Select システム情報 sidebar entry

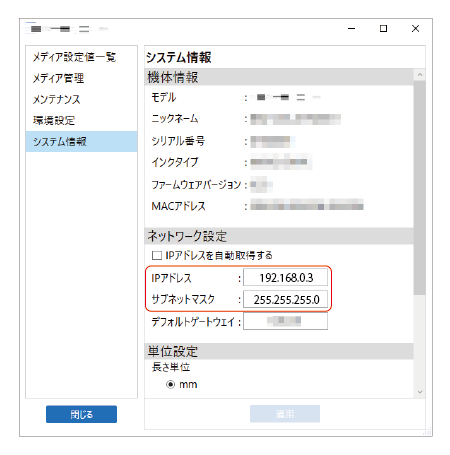coord(81,141)
